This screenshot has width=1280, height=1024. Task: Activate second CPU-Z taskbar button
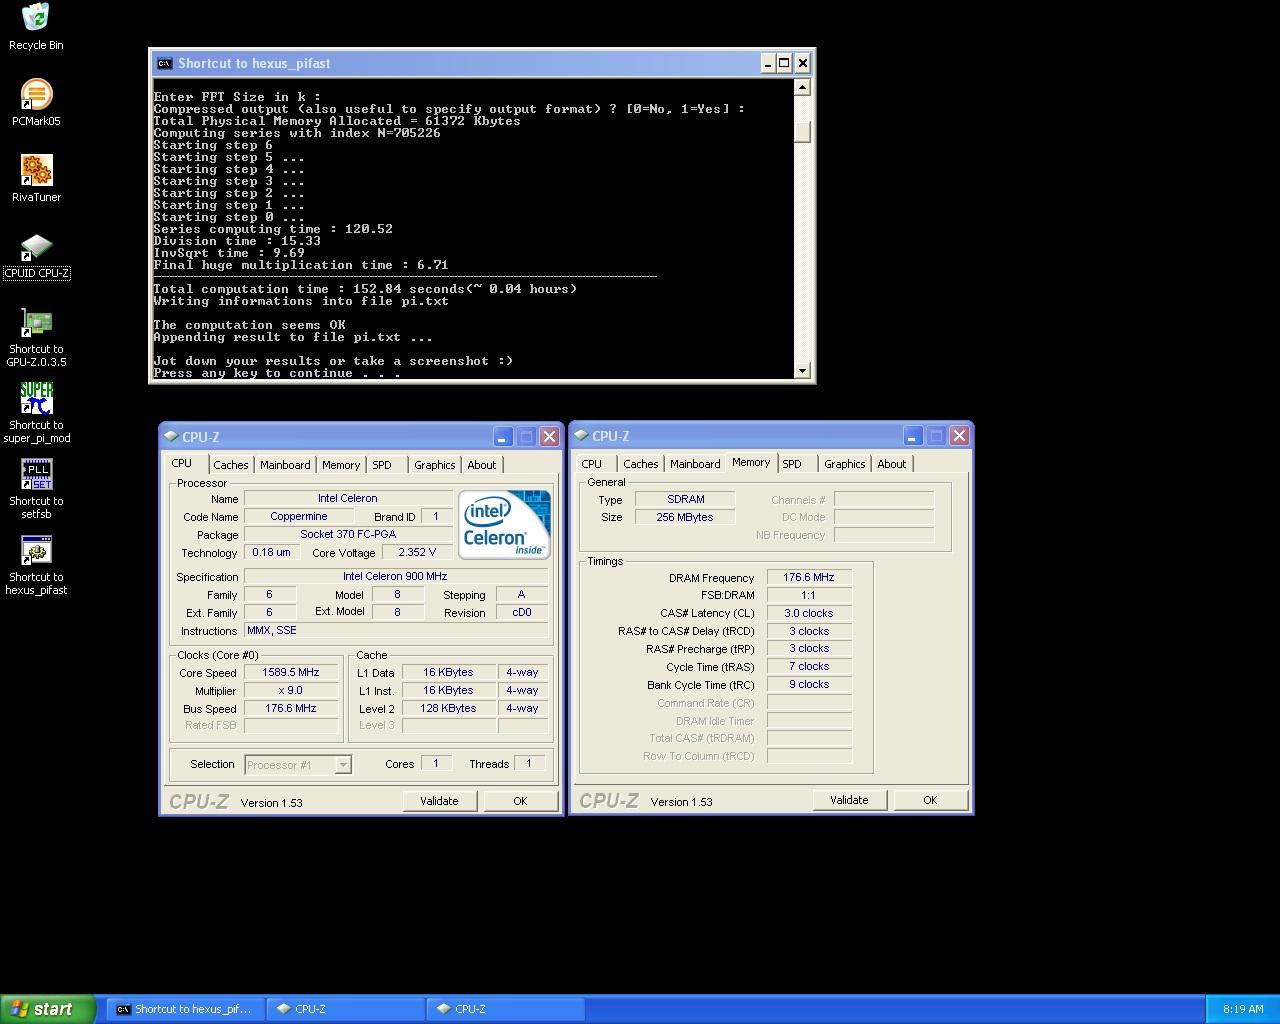(505, 1009)
